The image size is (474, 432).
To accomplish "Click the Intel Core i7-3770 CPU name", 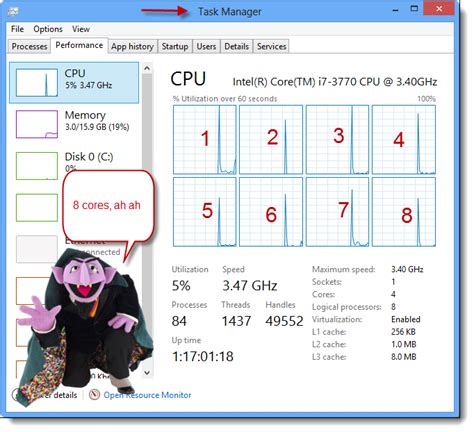I will coord(335,82).
